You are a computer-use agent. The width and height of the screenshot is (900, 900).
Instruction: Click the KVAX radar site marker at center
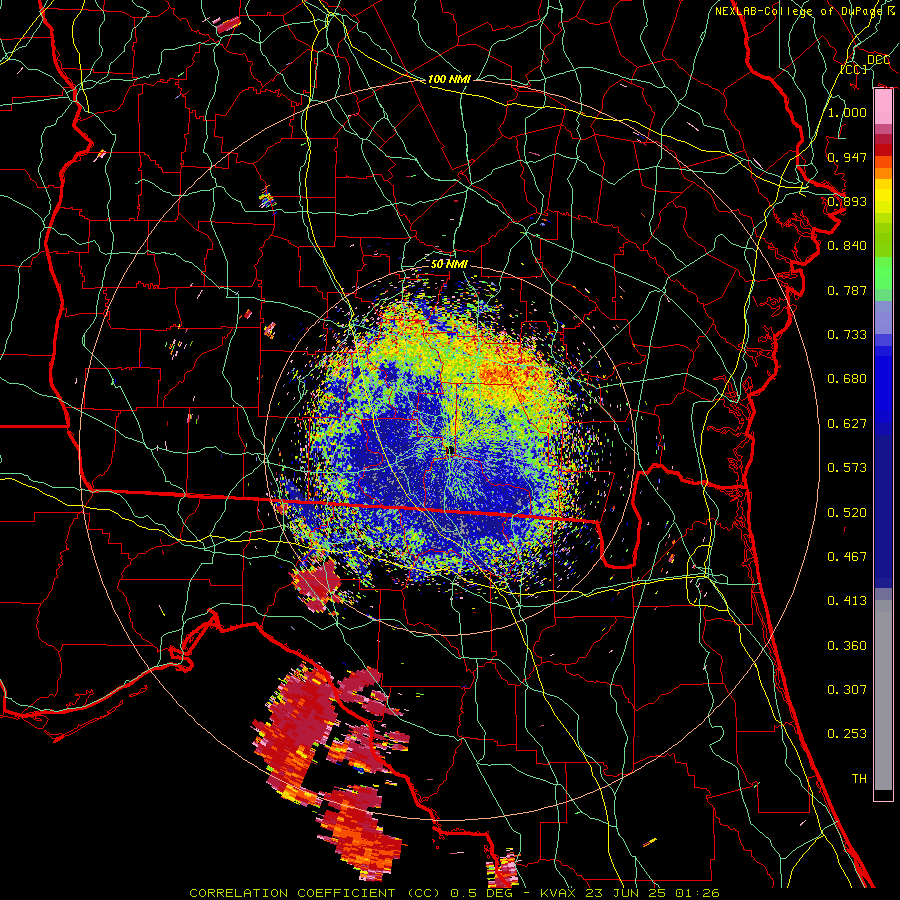pos(450,451)
